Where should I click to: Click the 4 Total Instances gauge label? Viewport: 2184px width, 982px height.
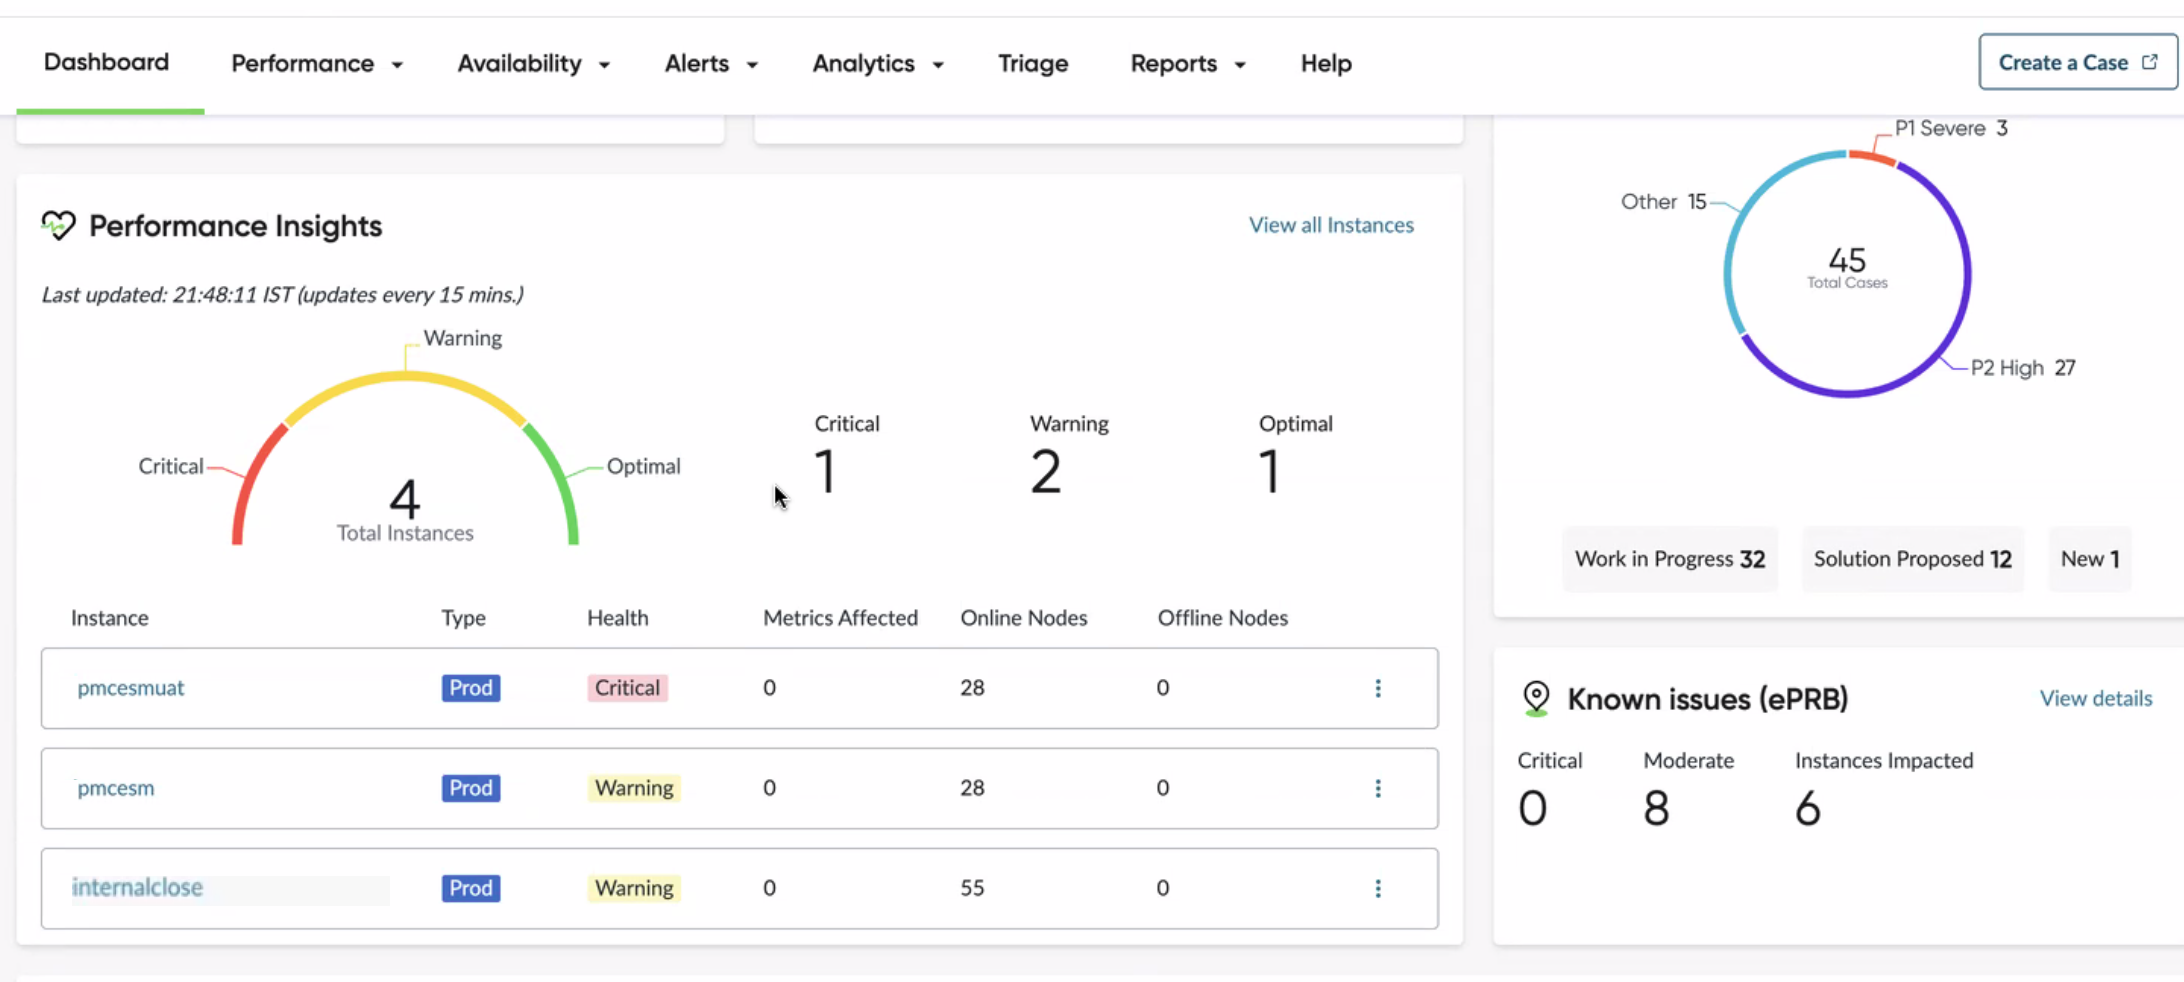tap(405, 510)
